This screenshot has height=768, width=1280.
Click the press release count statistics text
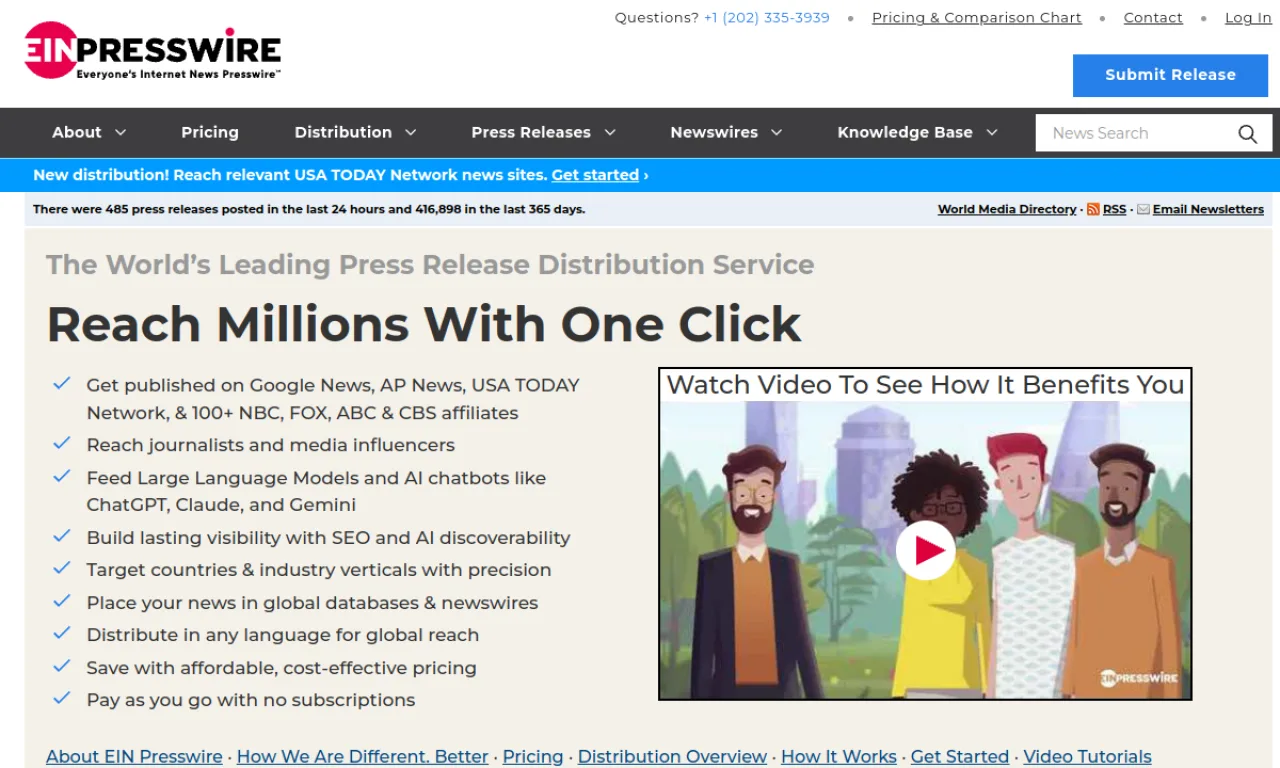click(x=309, y=209)
